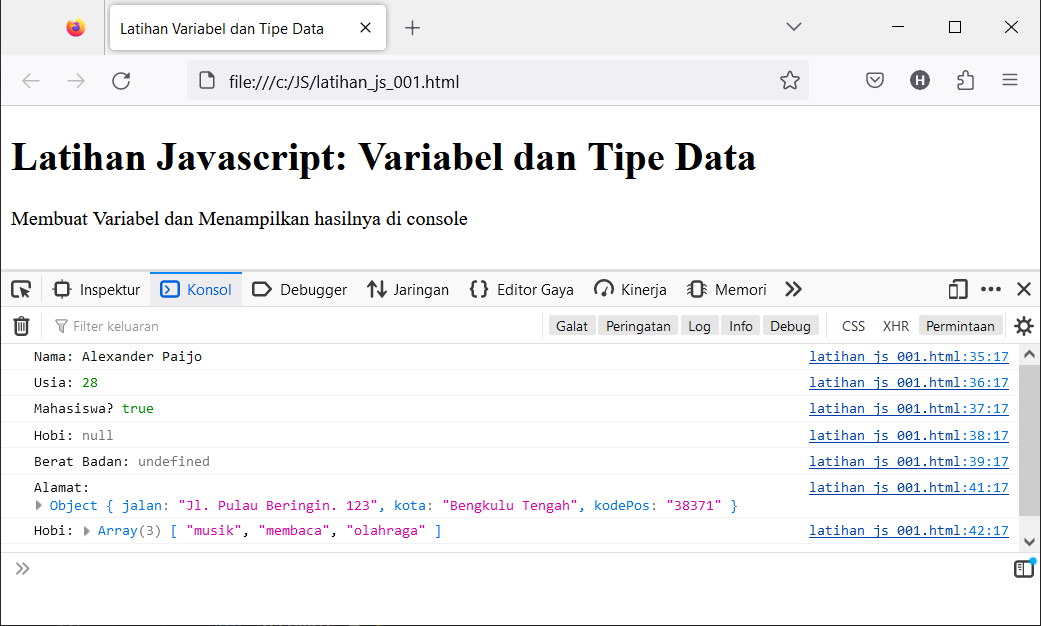
Task: Close the Latihan Variabel dan Tipe Data tab
Action: (365, 28)
